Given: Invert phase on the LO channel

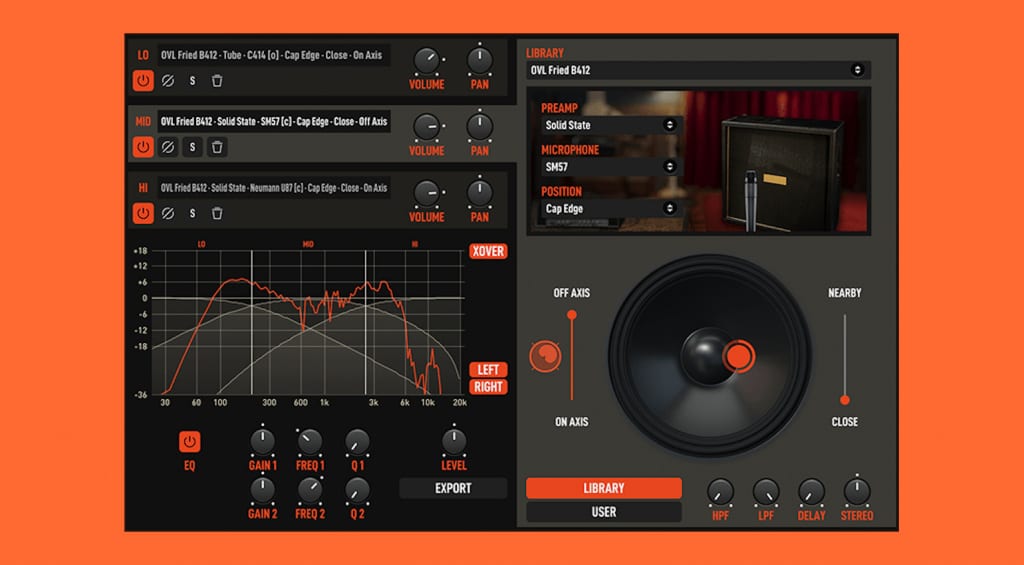Looking at the screenshot, I should point(168,80).
